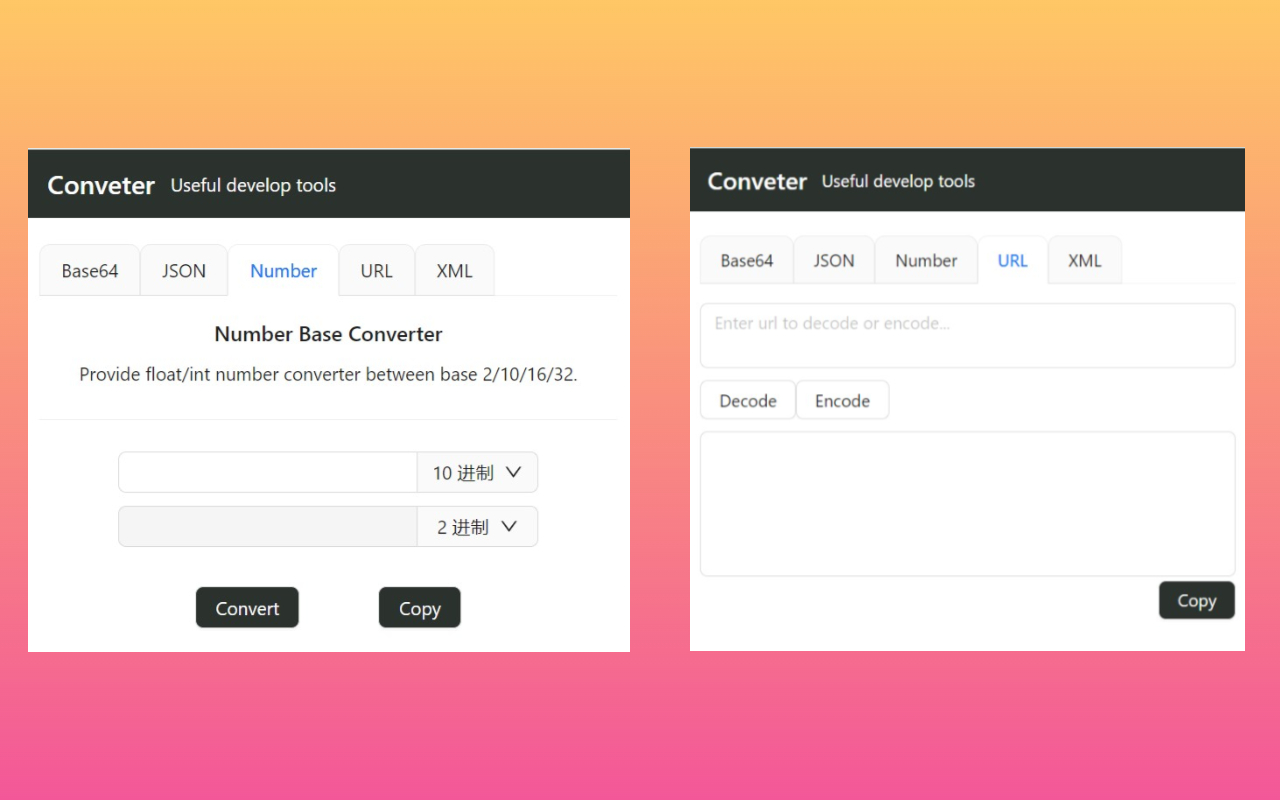Click the URL result output textarea
This screenshot has width=1280, height=800.
pyautogui.click(x=967, y=504)
